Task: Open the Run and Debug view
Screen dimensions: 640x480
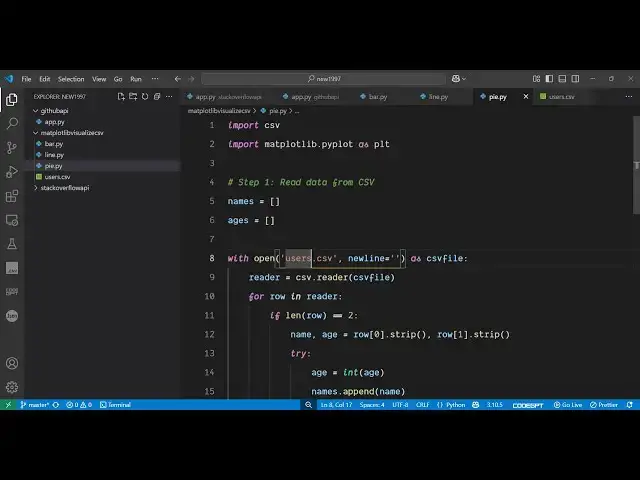Action: tap(12, 172)
